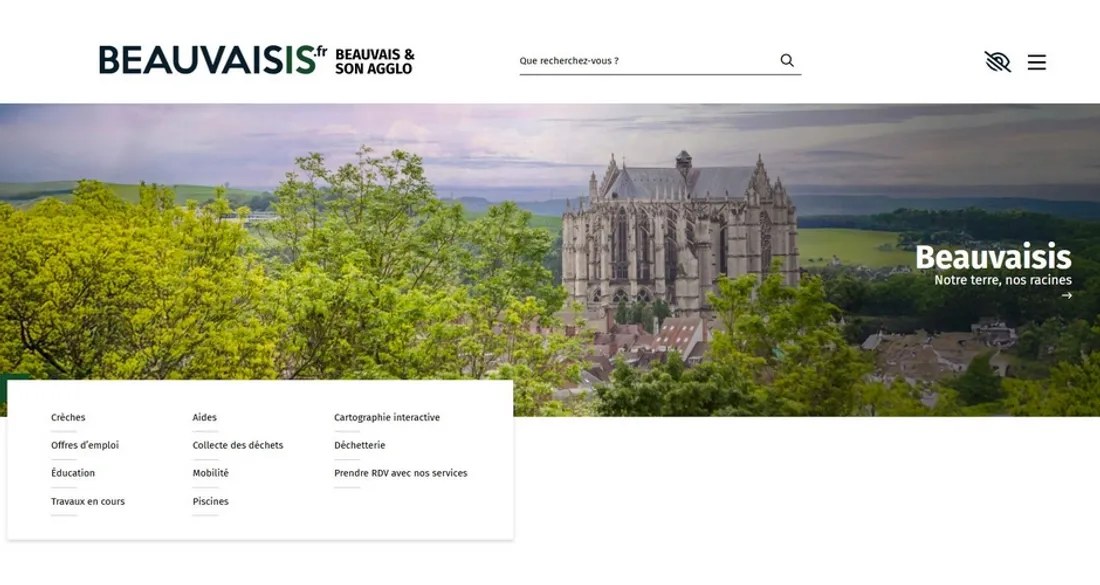Open Cartographie interactive

click(387, 417)
